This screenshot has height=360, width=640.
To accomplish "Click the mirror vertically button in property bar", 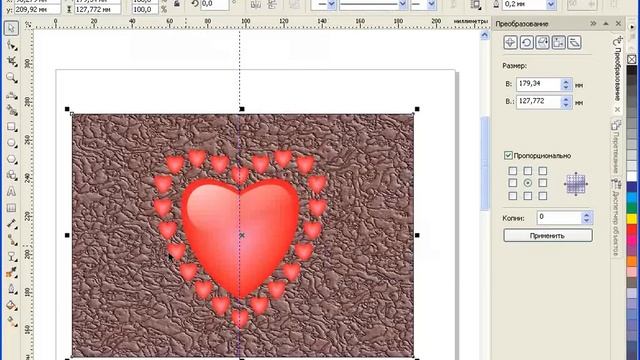I will 271,4.
